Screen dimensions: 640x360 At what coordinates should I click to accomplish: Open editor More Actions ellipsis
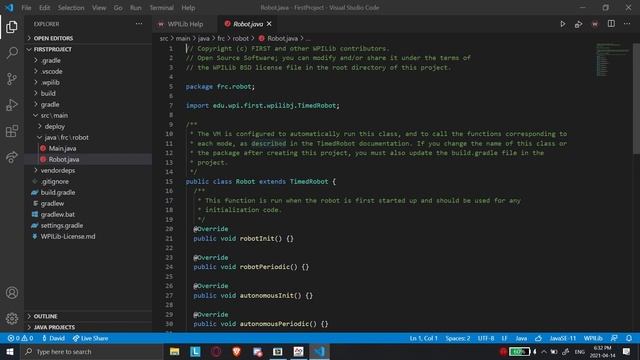627,24
